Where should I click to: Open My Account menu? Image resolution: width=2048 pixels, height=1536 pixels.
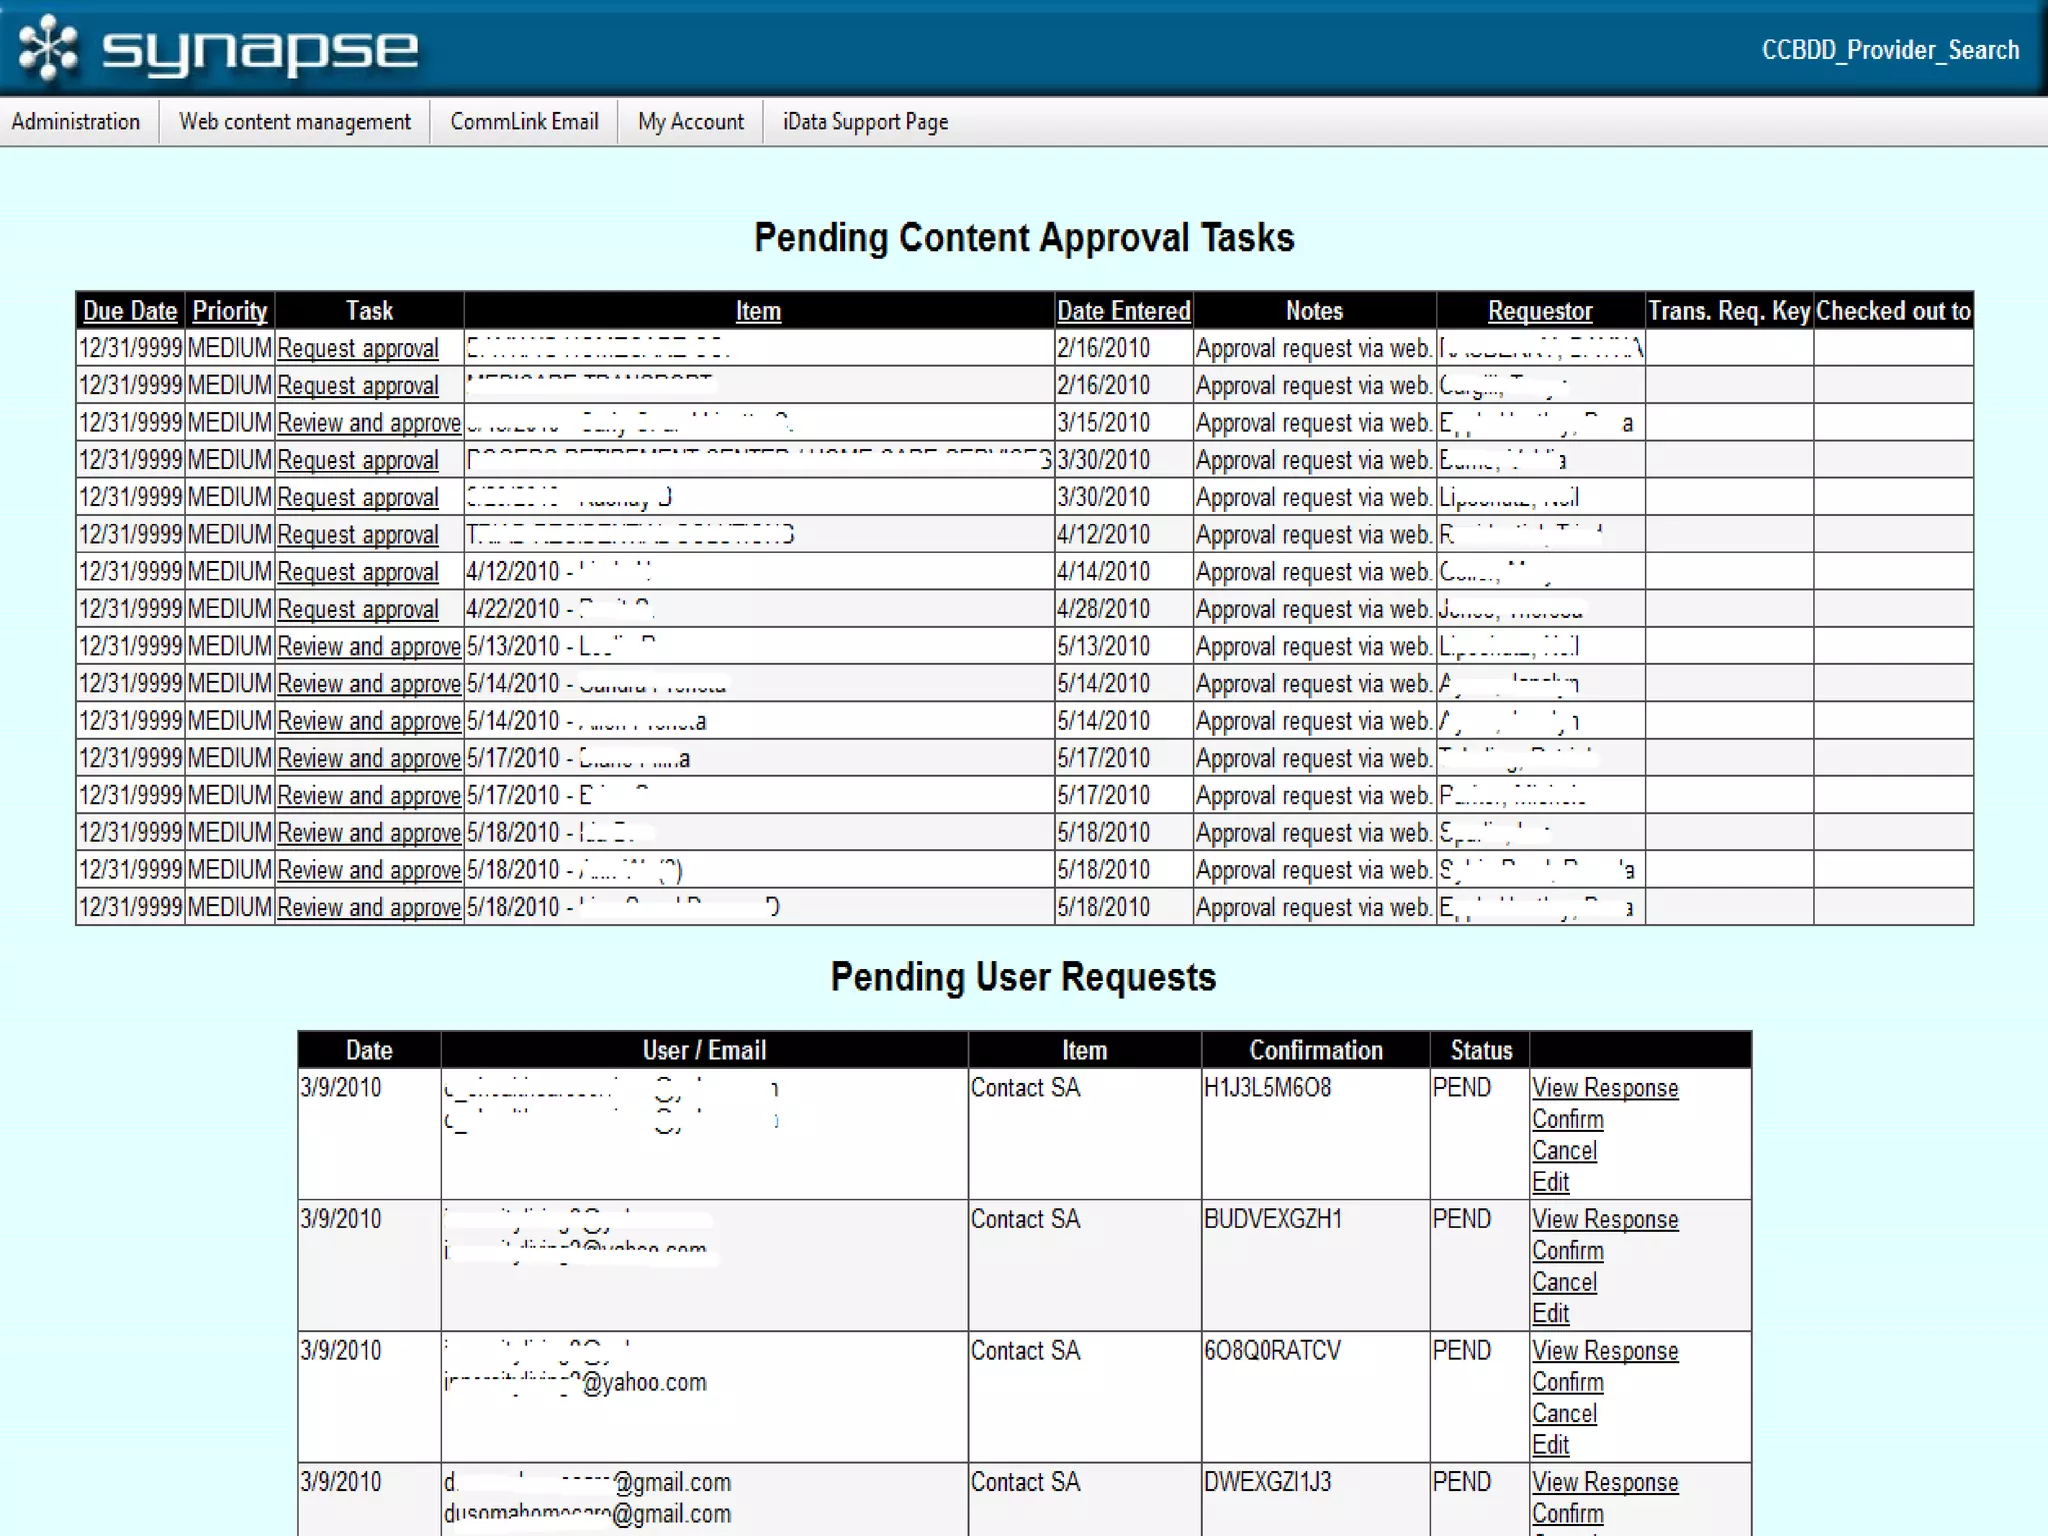click(x=690, y=122)
